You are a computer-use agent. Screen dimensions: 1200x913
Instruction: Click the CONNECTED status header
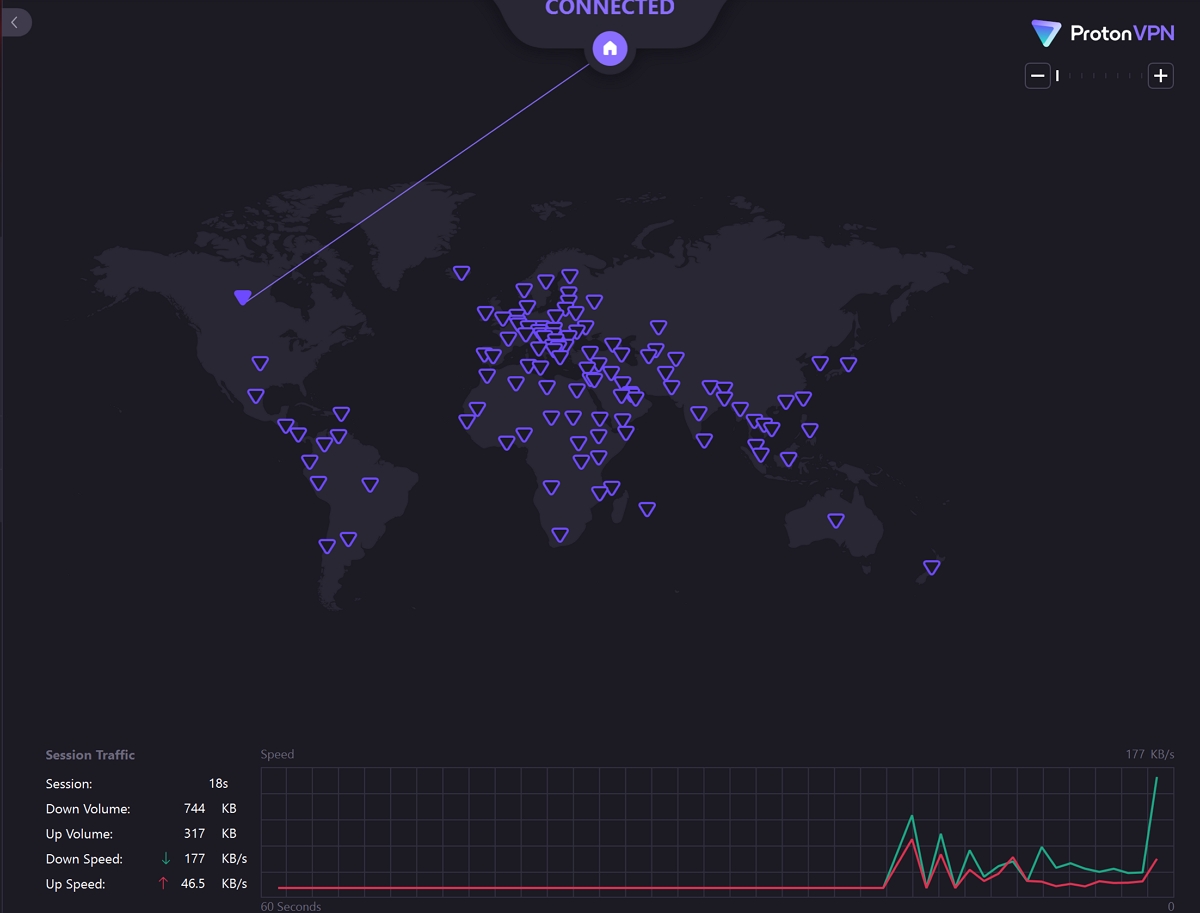coord(609,8)
